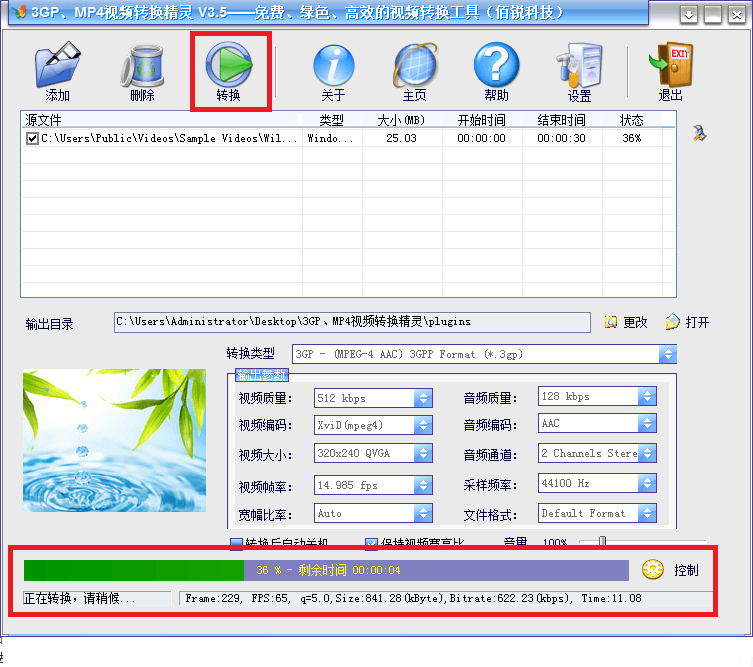753x667 pixels.
Task: Click the 大小(MB) column header
Action: tap(402, 120)
